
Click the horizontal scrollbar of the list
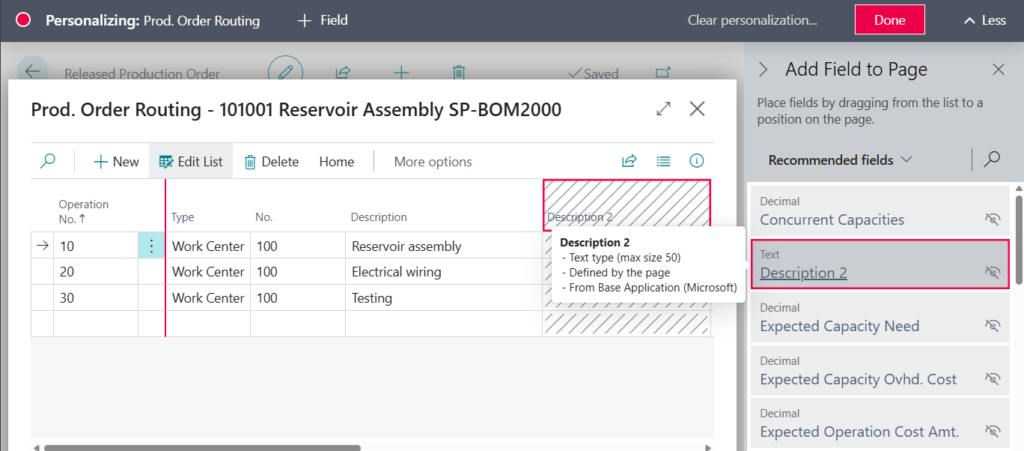tap(300, 447)
